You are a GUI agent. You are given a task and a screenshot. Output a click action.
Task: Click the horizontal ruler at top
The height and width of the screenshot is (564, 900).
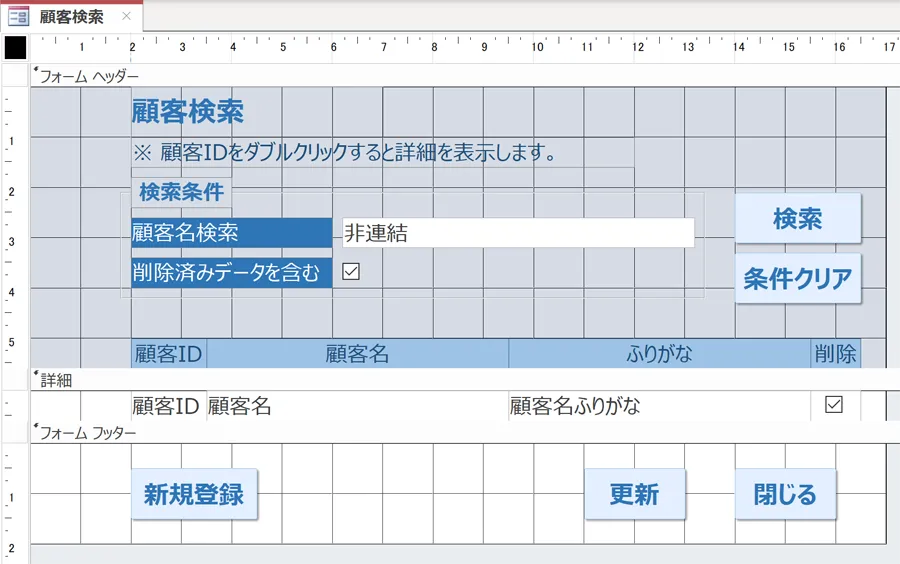click(x=460, y=47)
